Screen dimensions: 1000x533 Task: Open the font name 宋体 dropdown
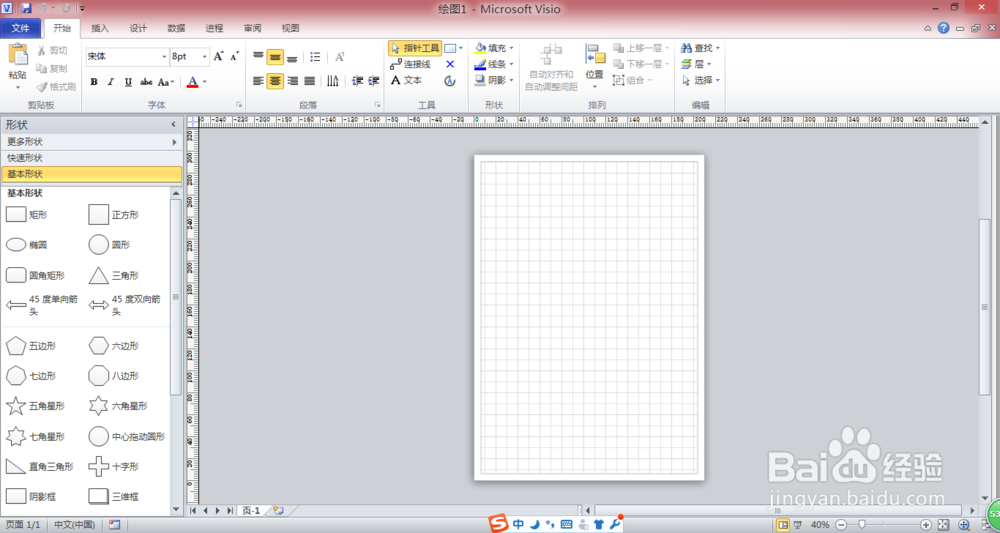point(164,57)
